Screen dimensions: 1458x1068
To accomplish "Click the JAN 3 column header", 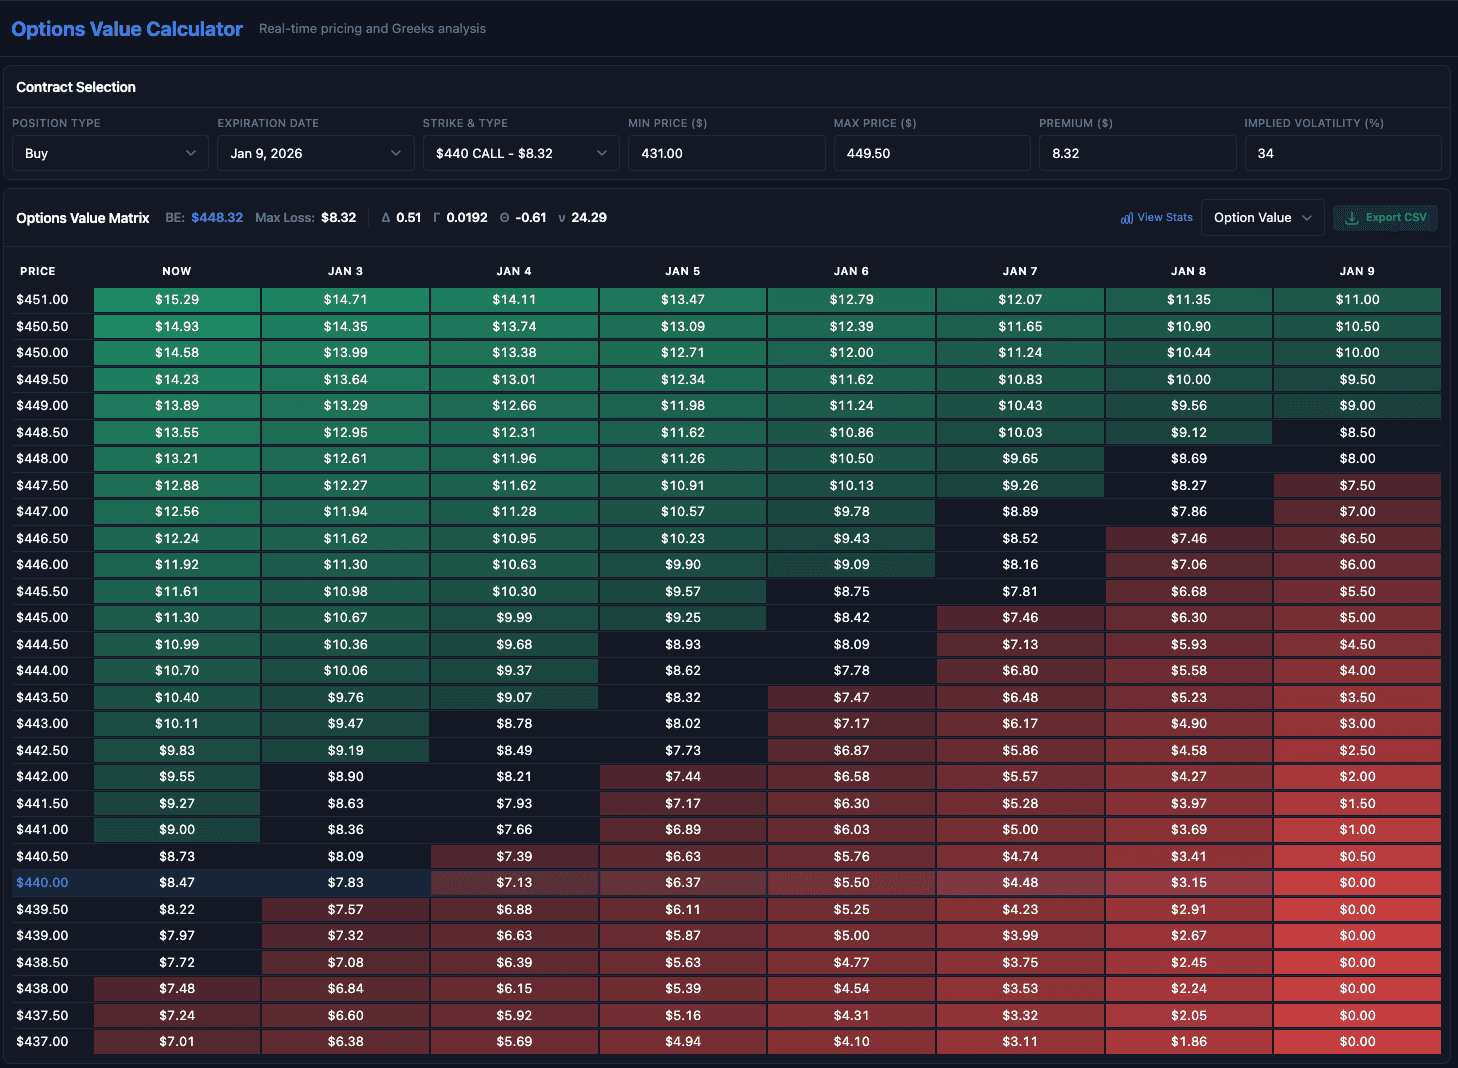I will point(345,271).
